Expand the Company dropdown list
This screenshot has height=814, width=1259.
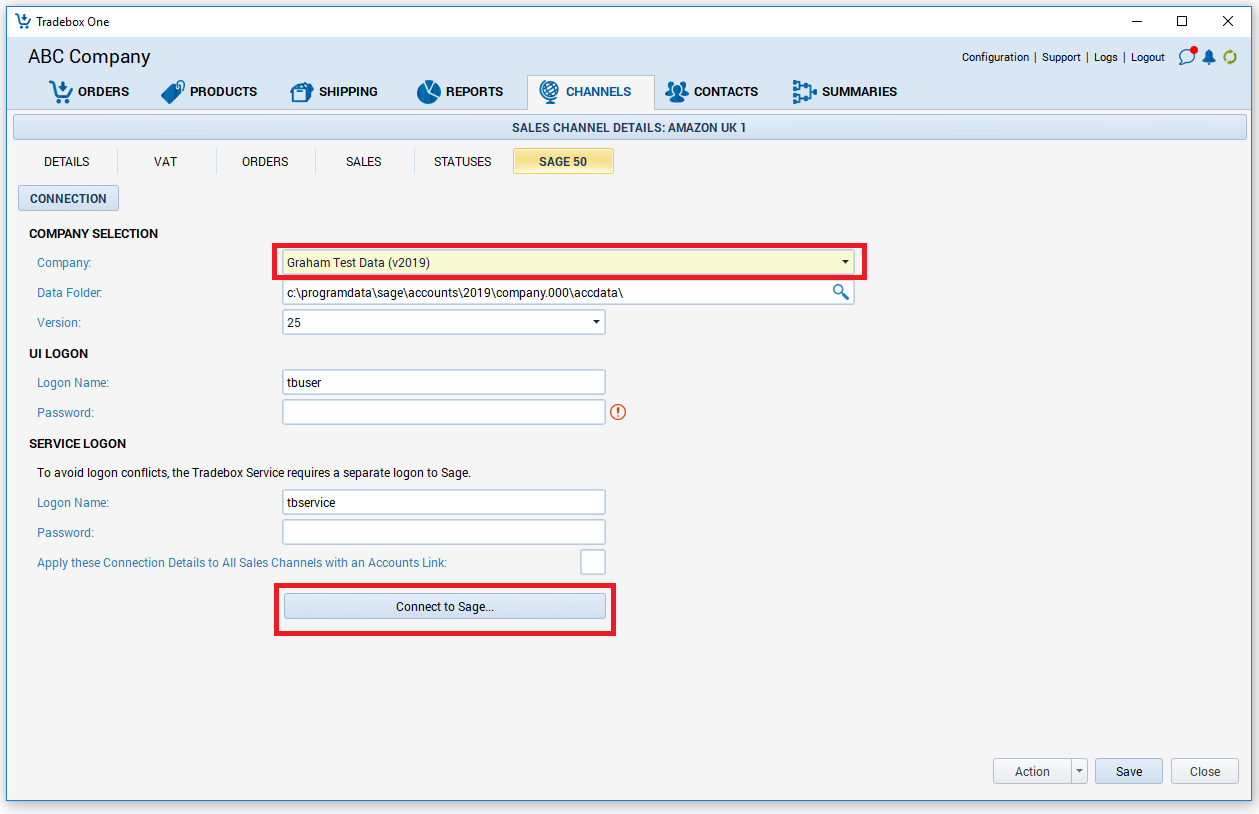[845, 262]
